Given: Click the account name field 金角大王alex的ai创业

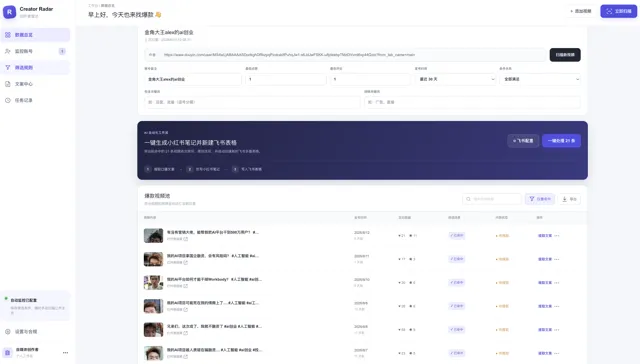Looking at the screenshot, I should click(193, 79).
